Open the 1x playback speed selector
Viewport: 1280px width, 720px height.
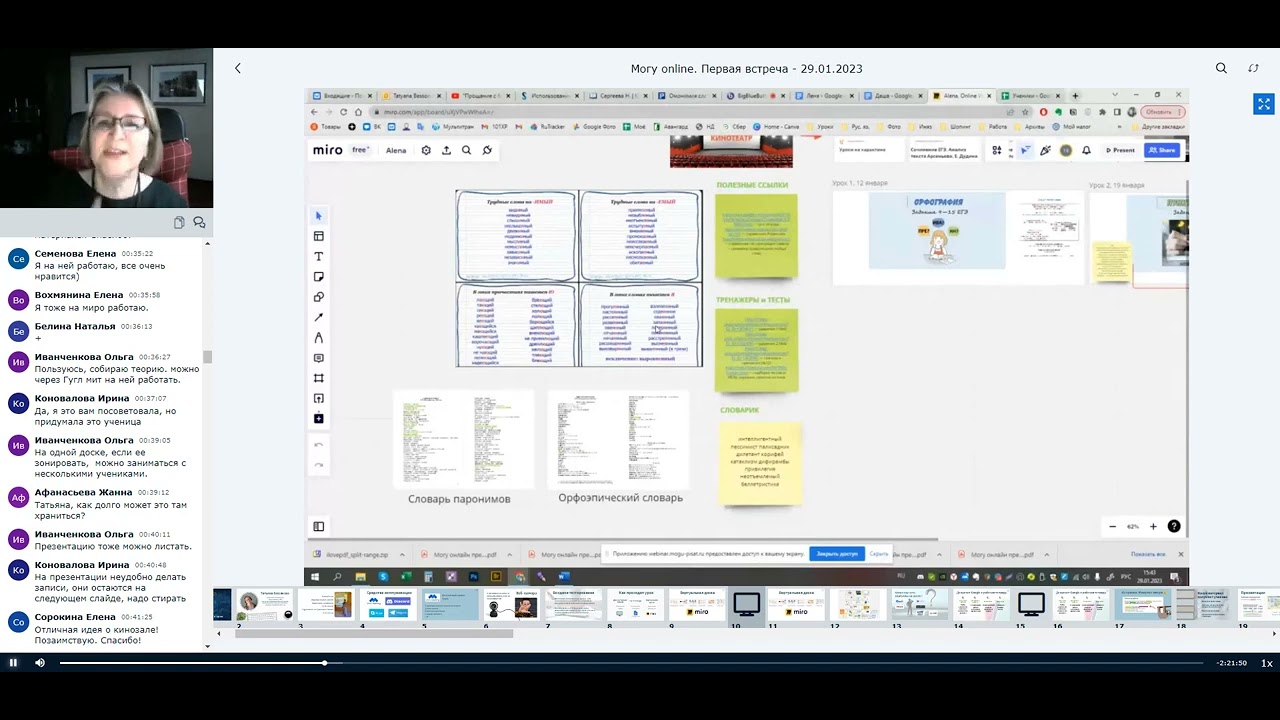1267,663
